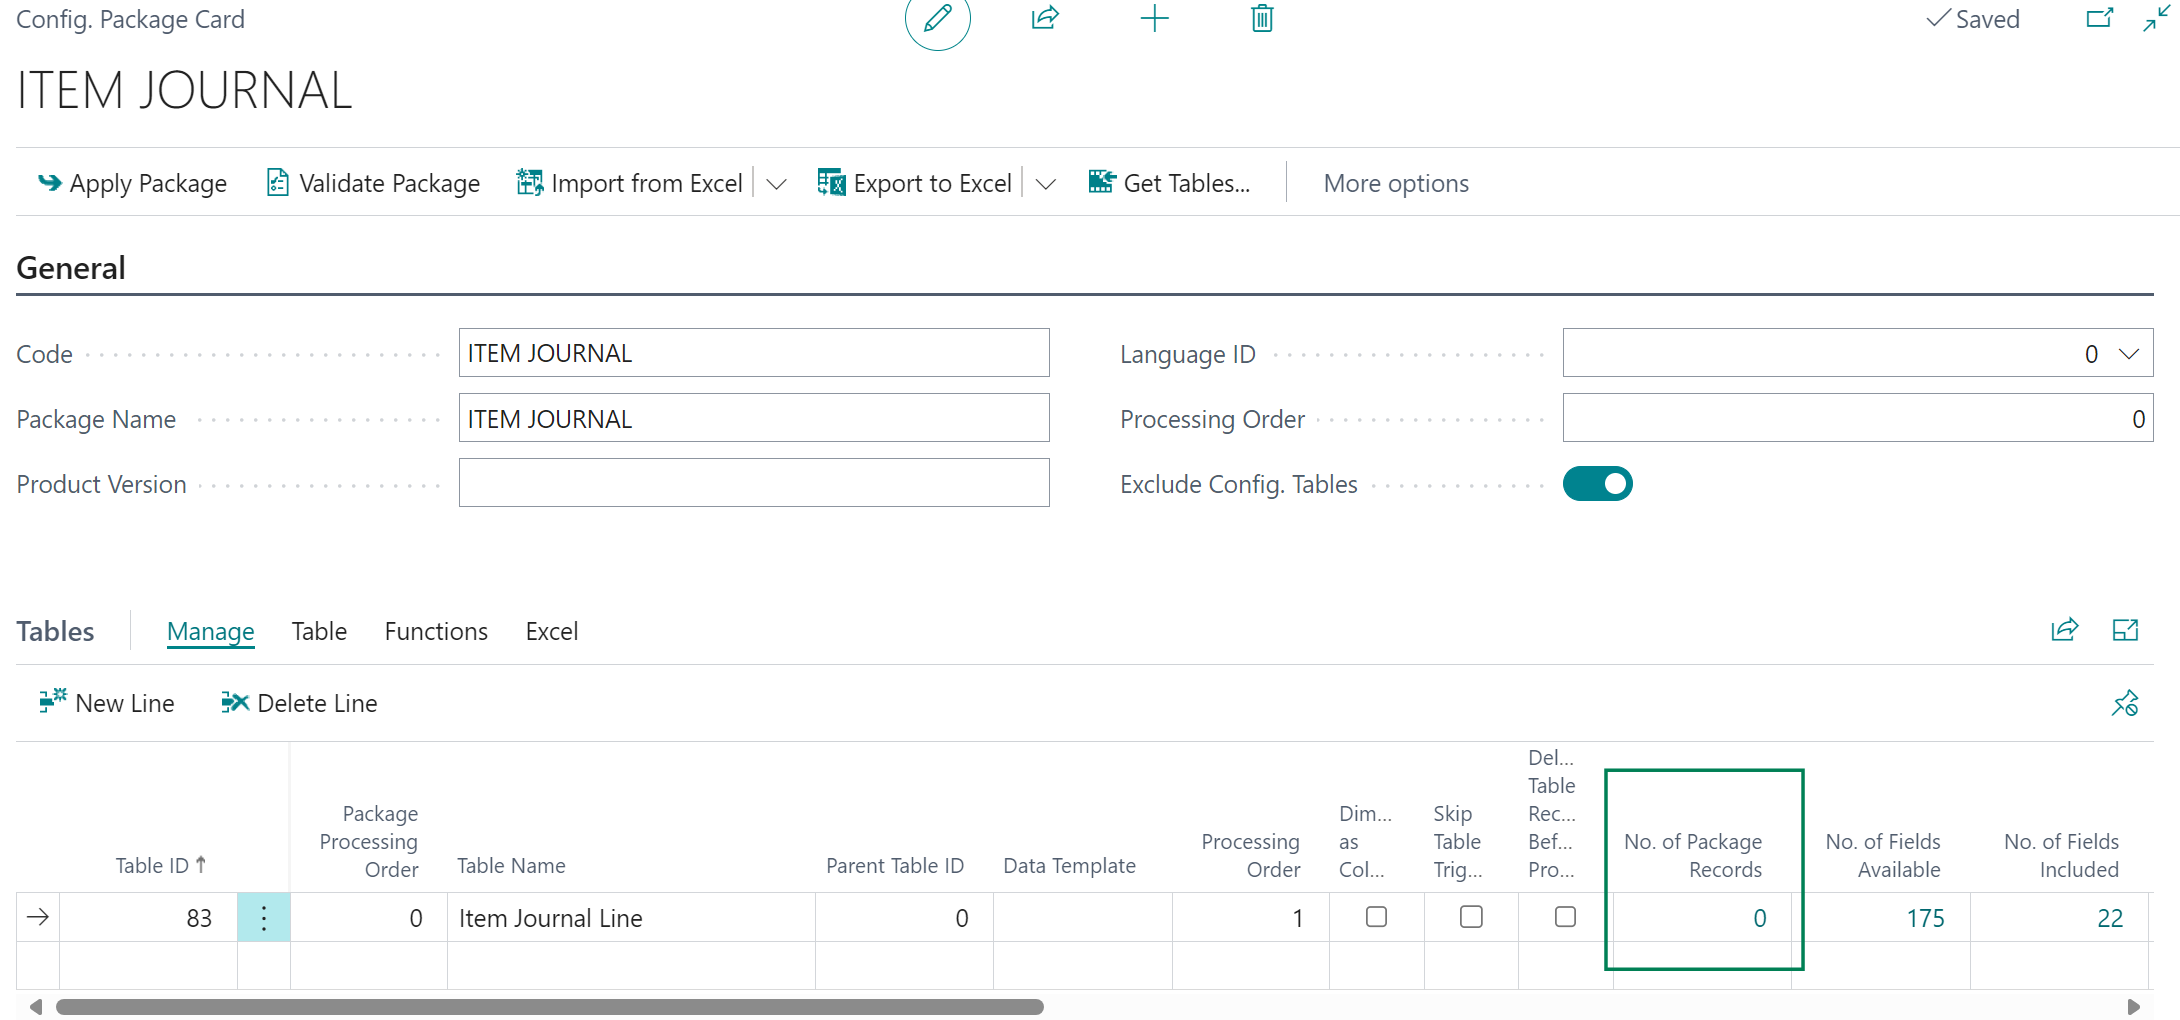2180x1020 pixels.
Task: Click the personalize pin icon in Tables
Action: tap(2125, 703)
